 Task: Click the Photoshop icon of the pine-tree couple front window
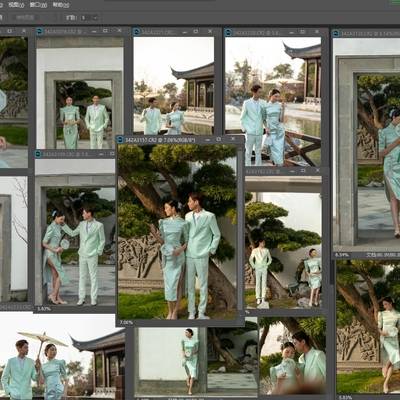(121, 139)
